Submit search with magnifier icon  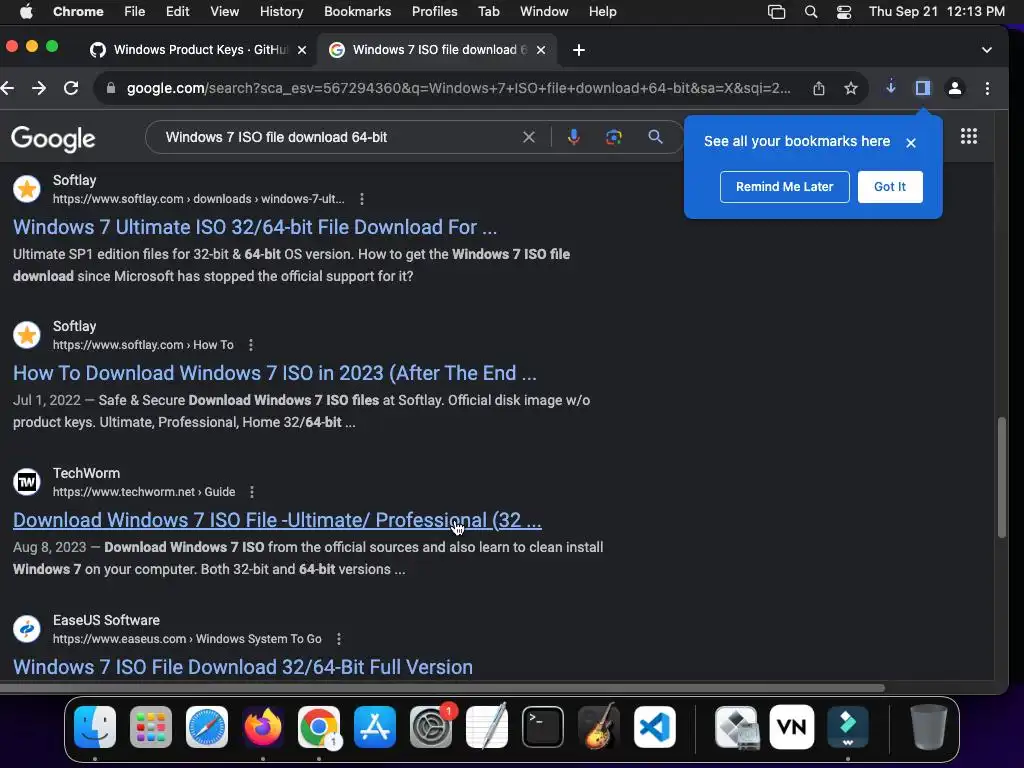point(655,137)
